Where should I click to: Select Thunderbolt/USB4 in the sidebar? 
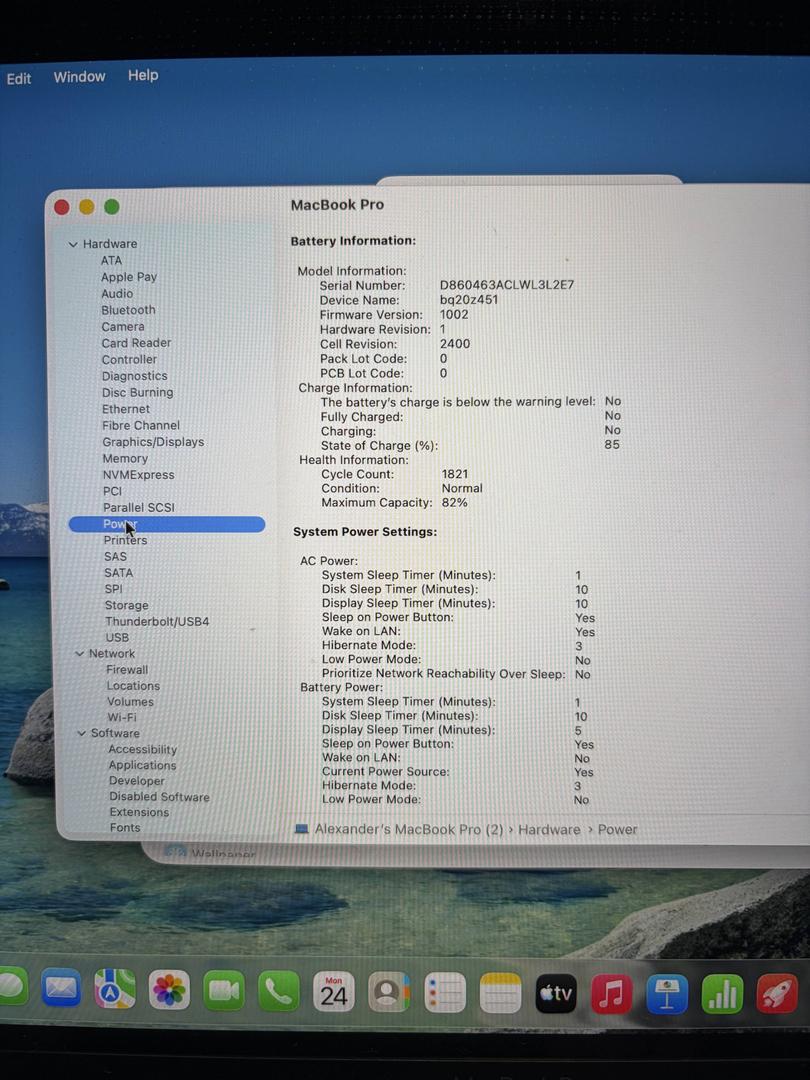(x=157, y=622)
